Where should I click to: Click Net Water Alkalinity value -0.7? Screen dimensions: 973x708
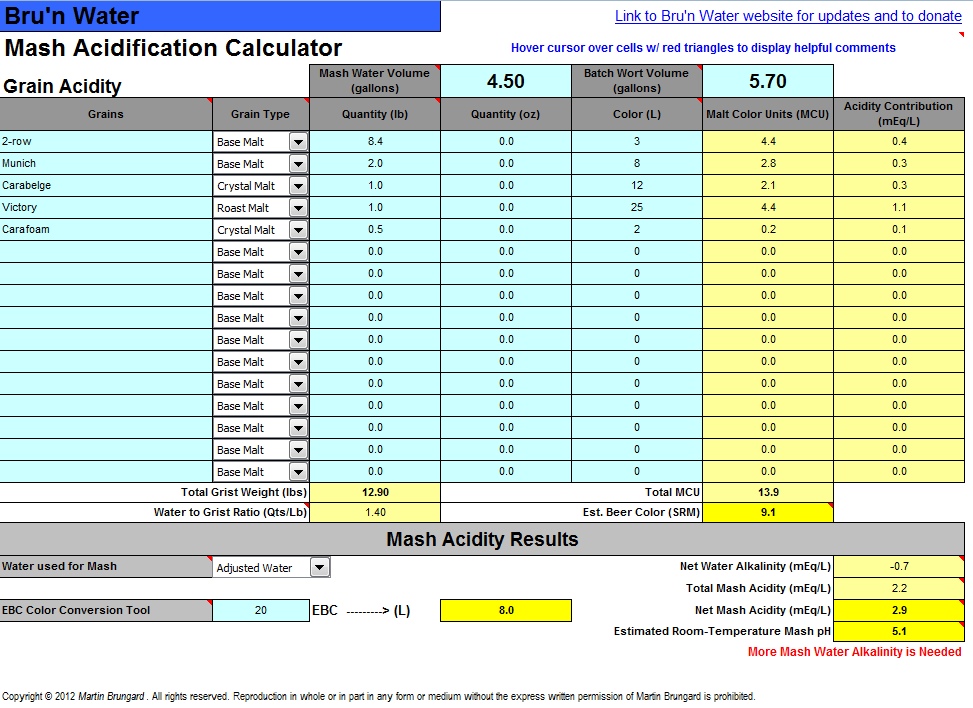pos(899,567)
